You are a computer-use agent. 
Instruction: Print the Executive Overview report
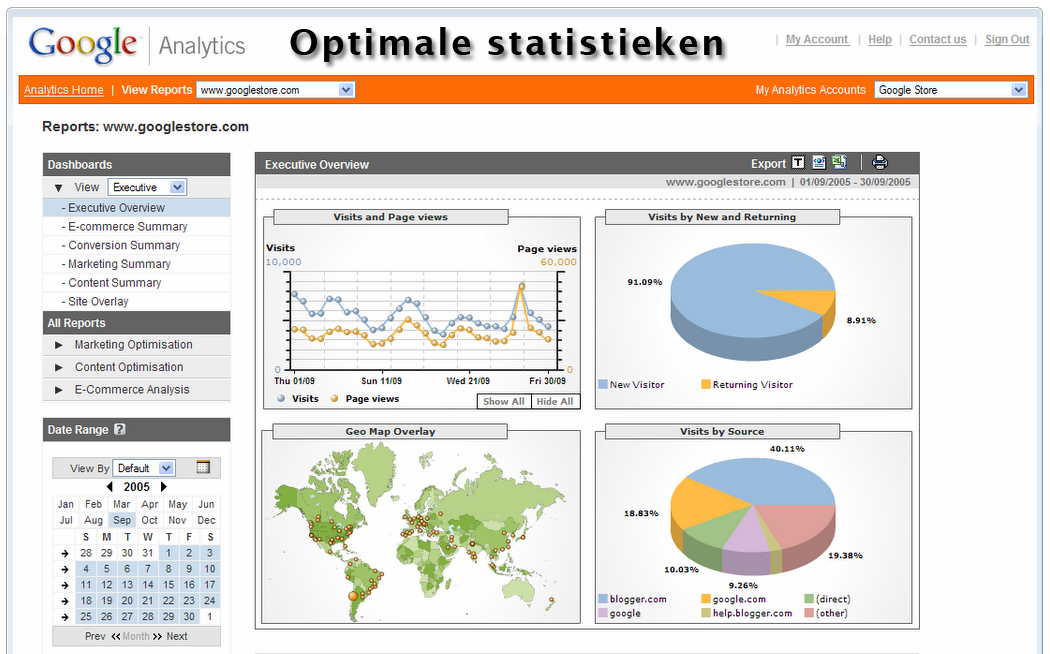pyautogui.click(x=880, y=163)
